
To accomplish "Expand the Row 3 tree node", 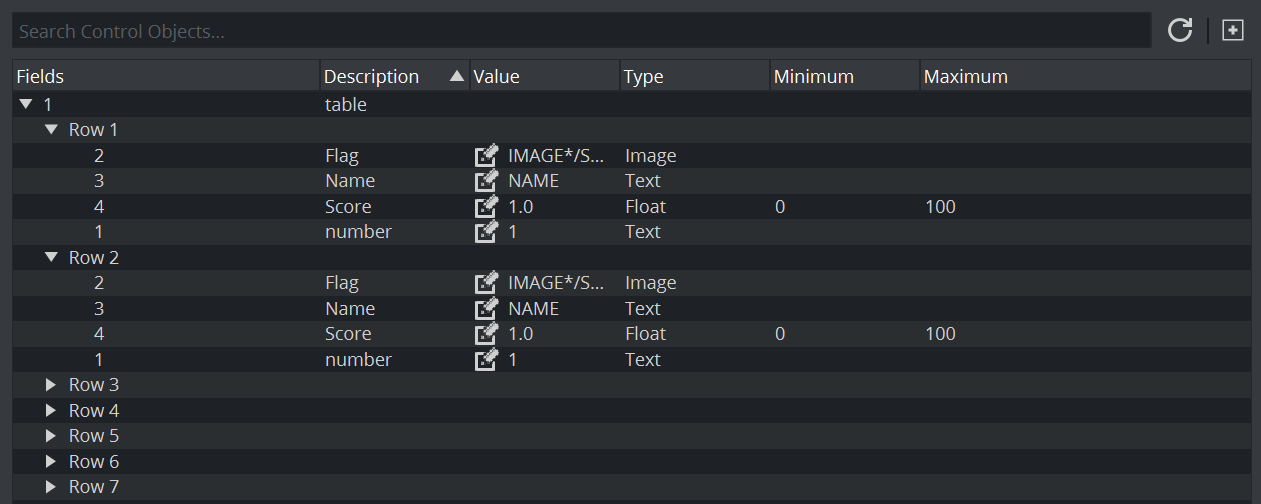I will pos(51,385).
